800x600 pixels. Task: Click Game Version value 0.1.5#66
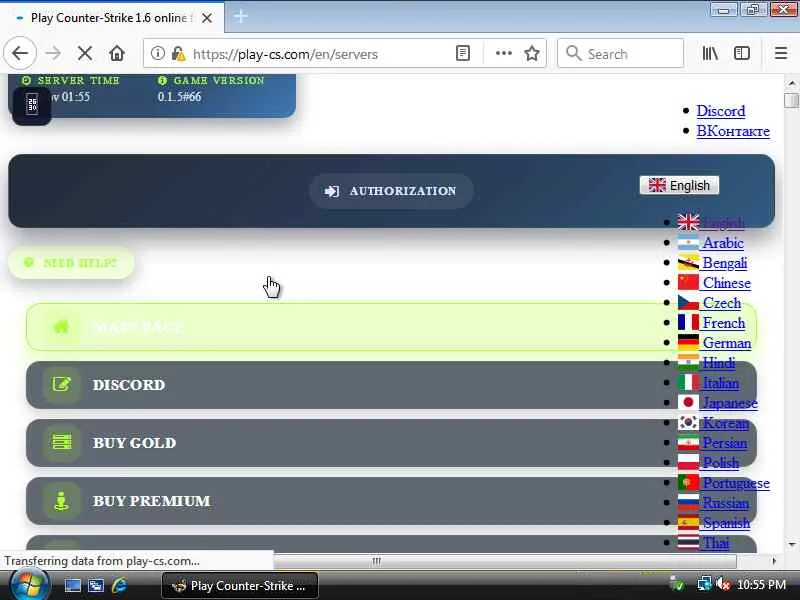(179, 96)
